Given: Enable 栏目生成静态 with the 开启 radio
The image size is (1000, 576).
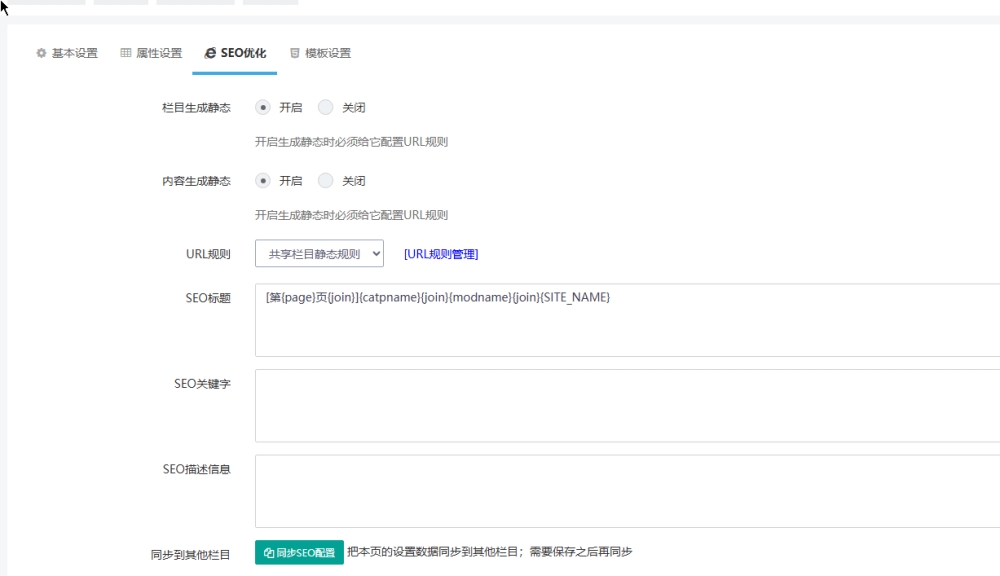Looking at the screenshot, I should pos(263,108).
